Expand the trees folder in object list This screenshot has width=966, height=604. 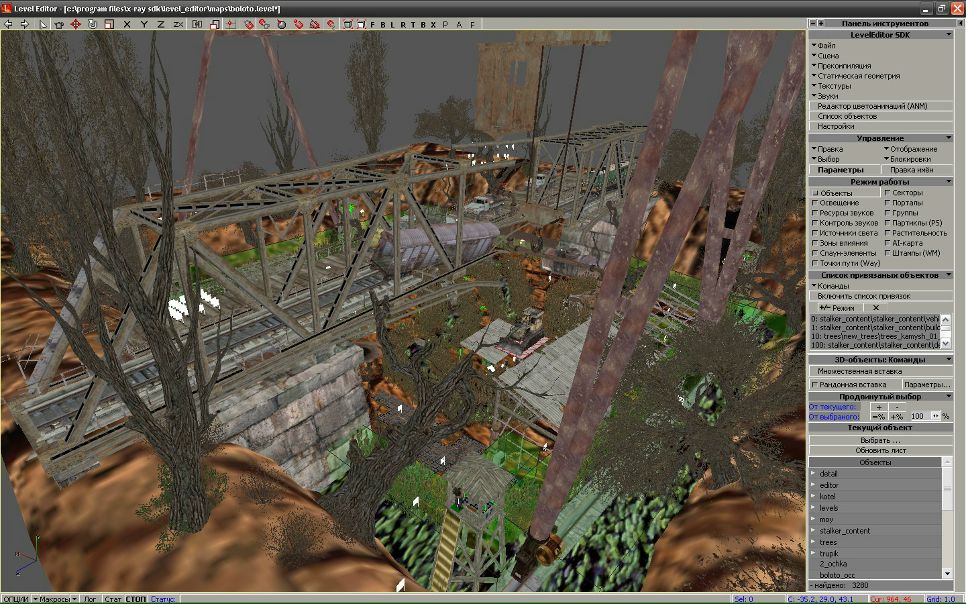pyautogui.click(x=813, y=542)
